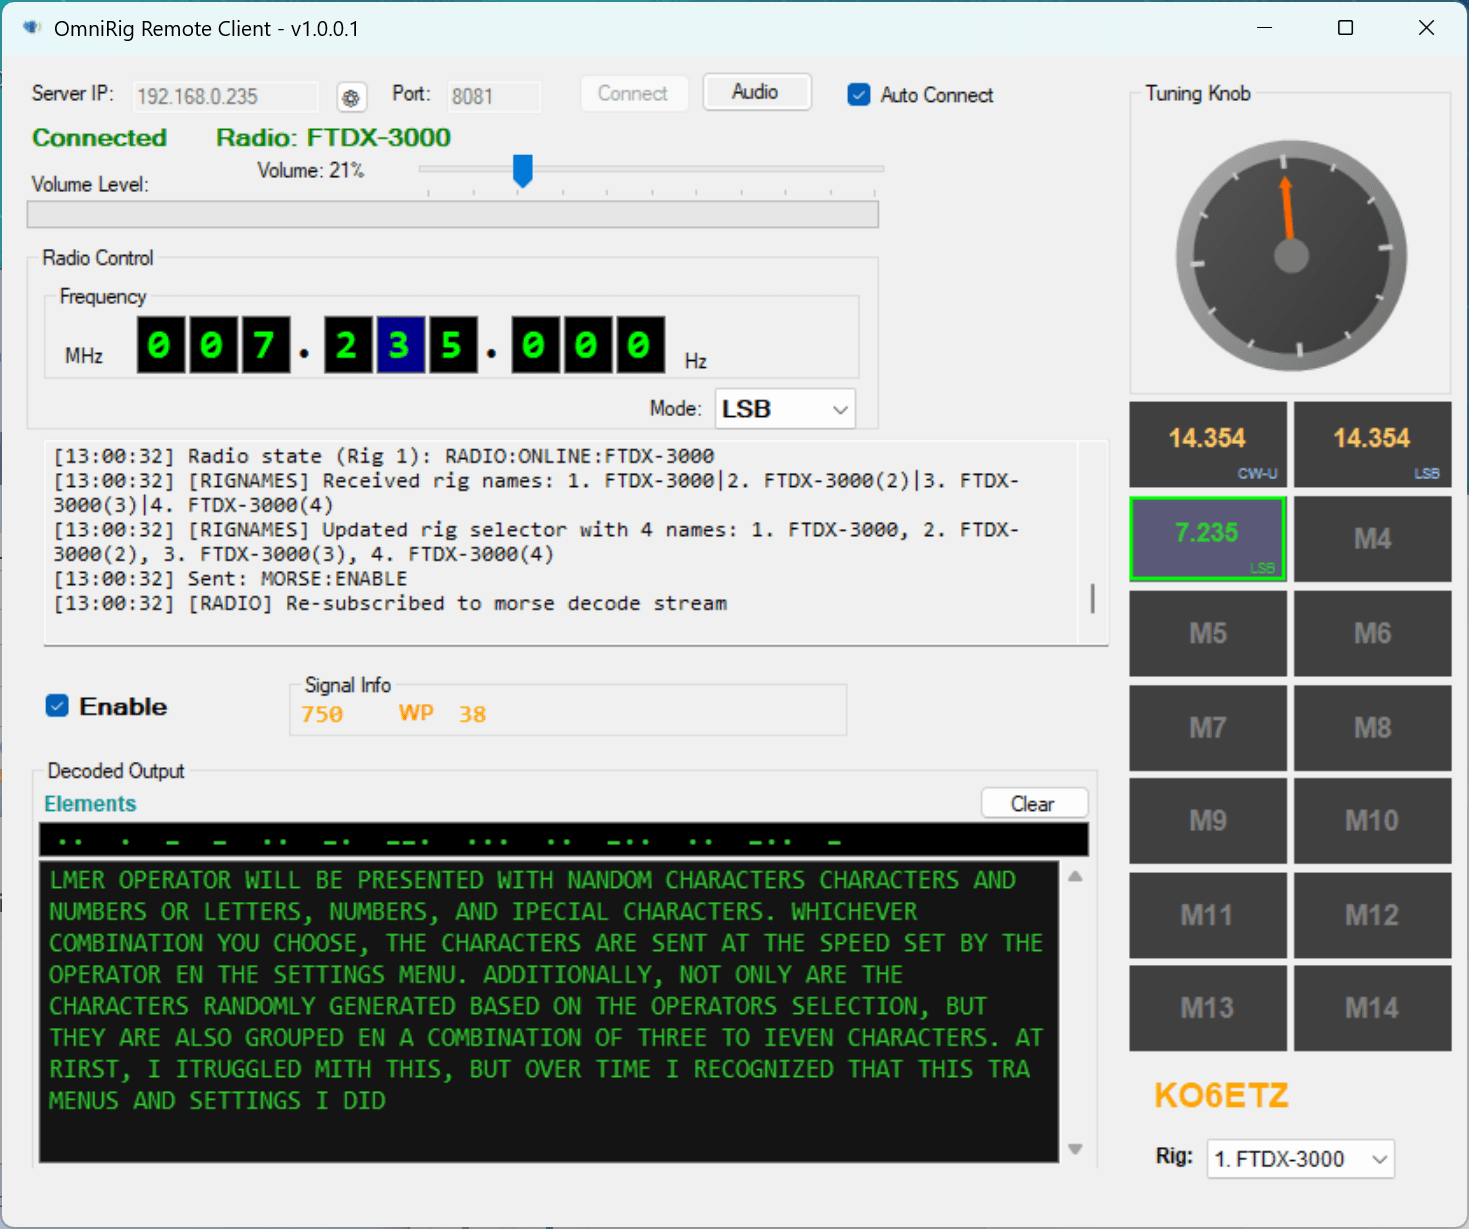Select the M6 memory button
This screenshot has height=1229, width=1469.
click(x=1372, y=633)
